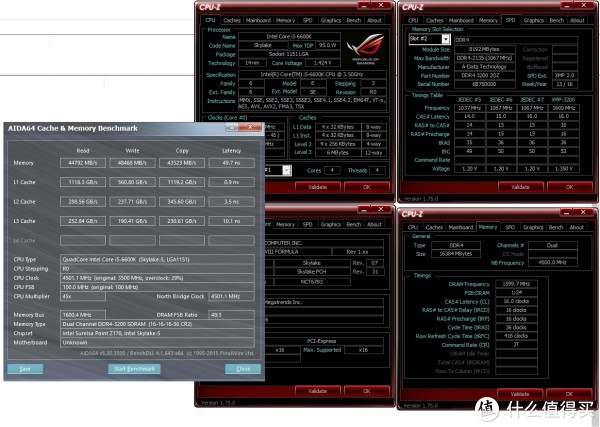
Task: Click OK in the CPU-Z CPU window
Action: (x=367, y=187)
